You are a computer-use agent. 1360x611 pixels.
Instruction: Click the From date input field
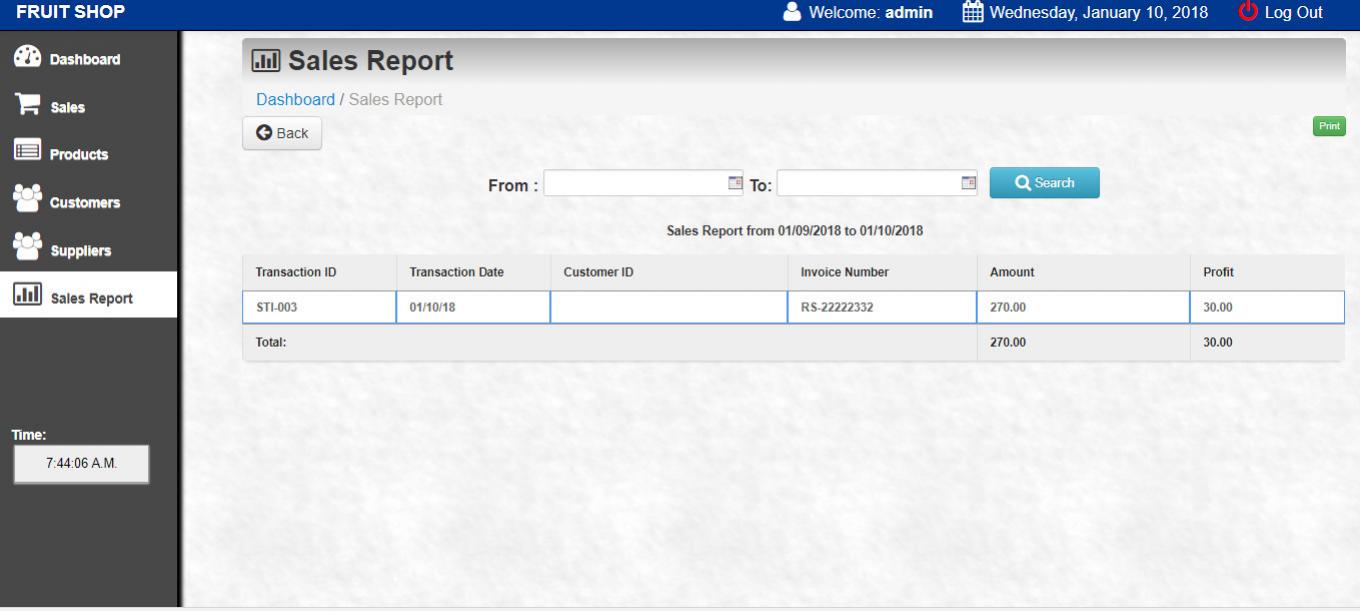[644, 183]
